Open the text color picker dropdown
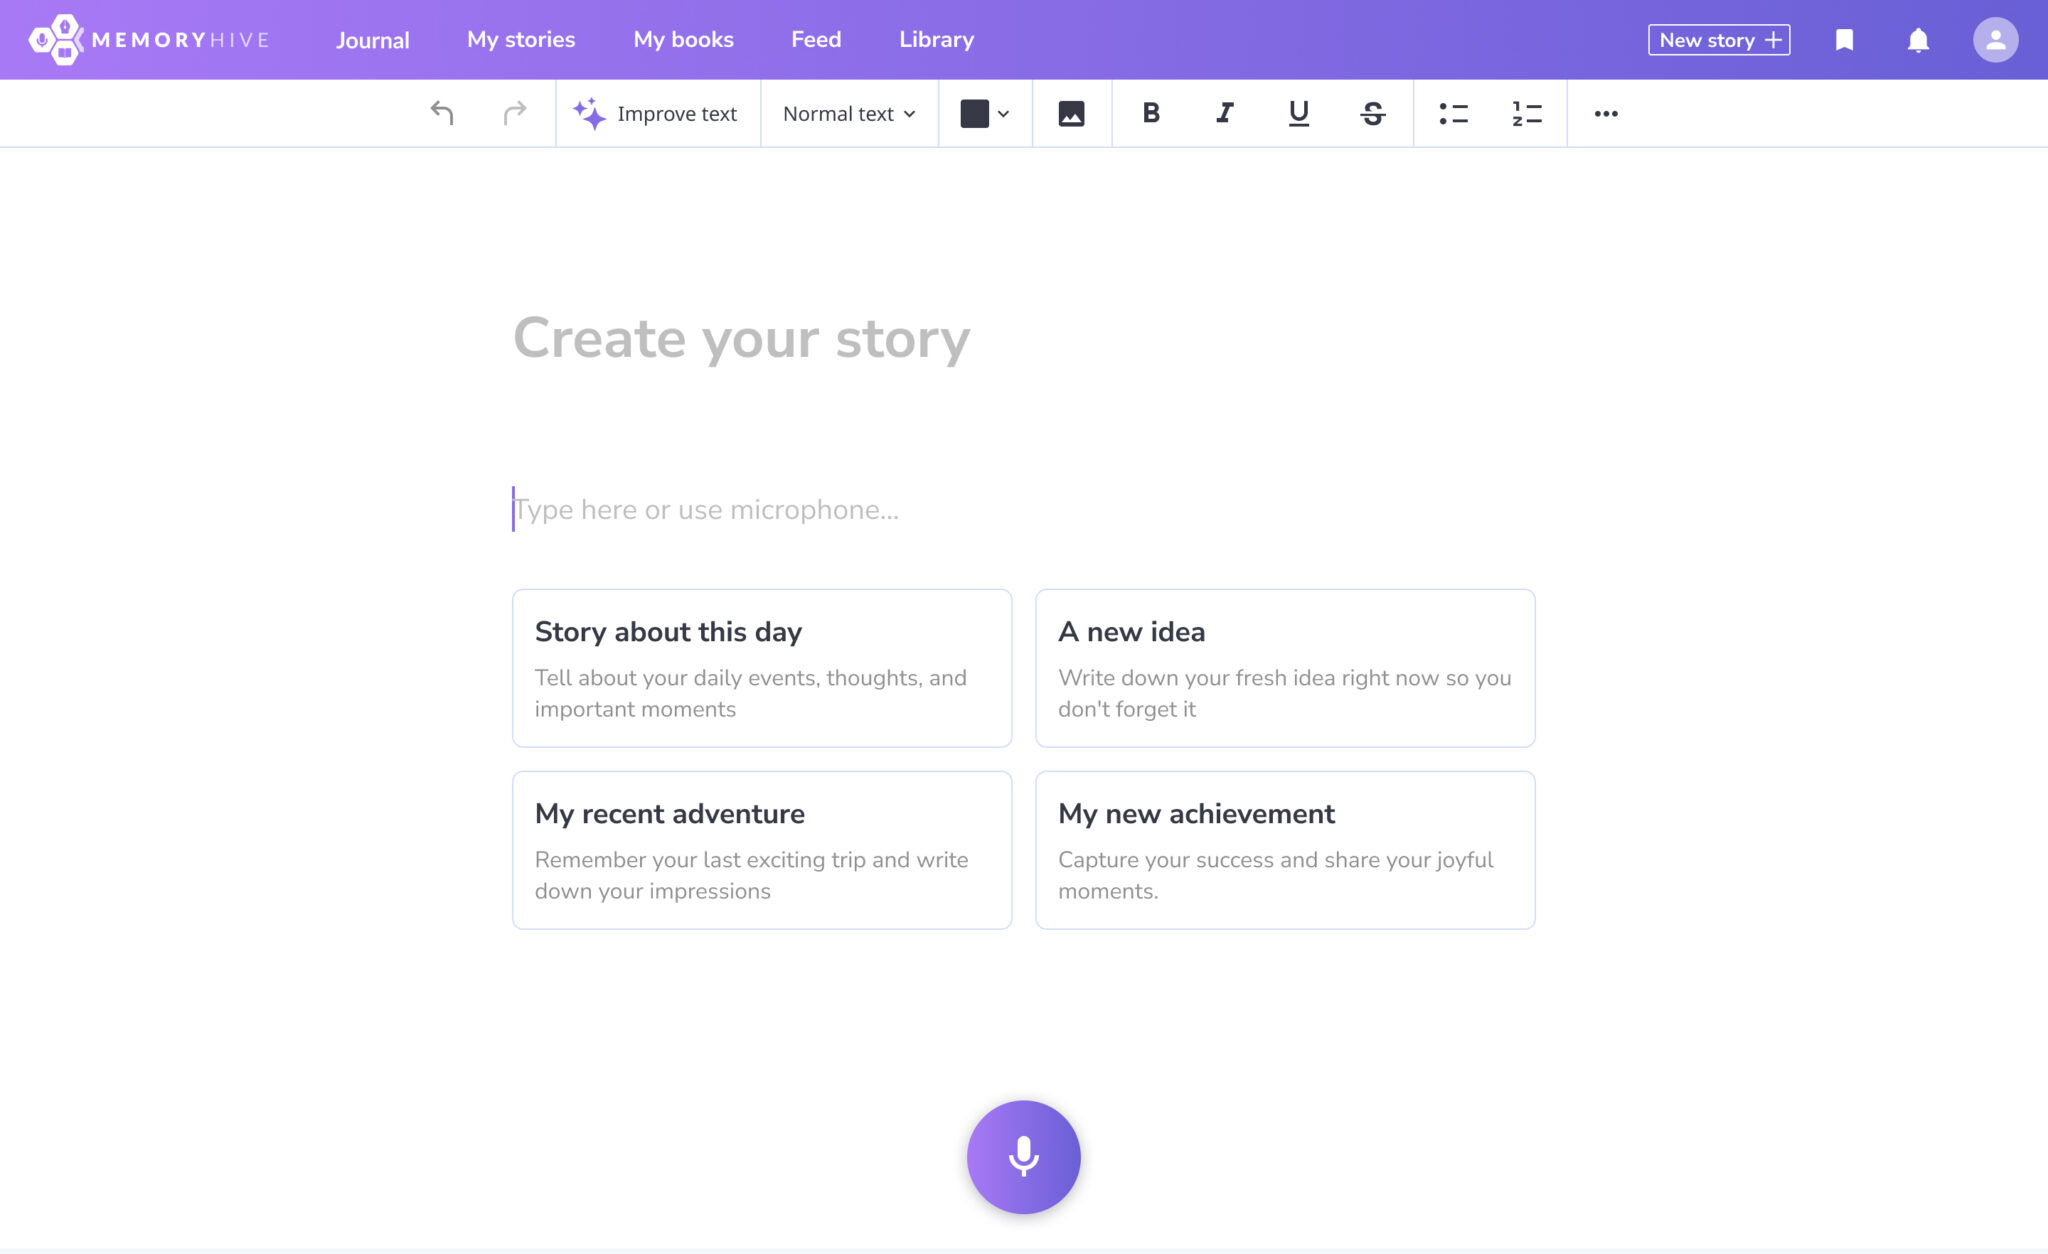2048x1254 pixels. point(984,113)
